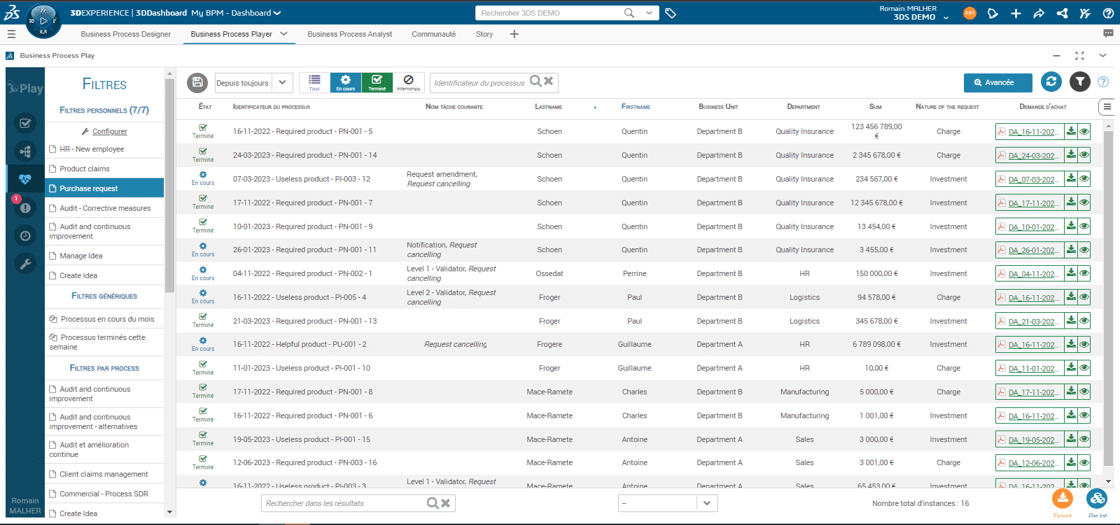This screenshot has height=525, width=1120.
Task: Click the tag icon beside the top search
Action: tap(670, 13)
